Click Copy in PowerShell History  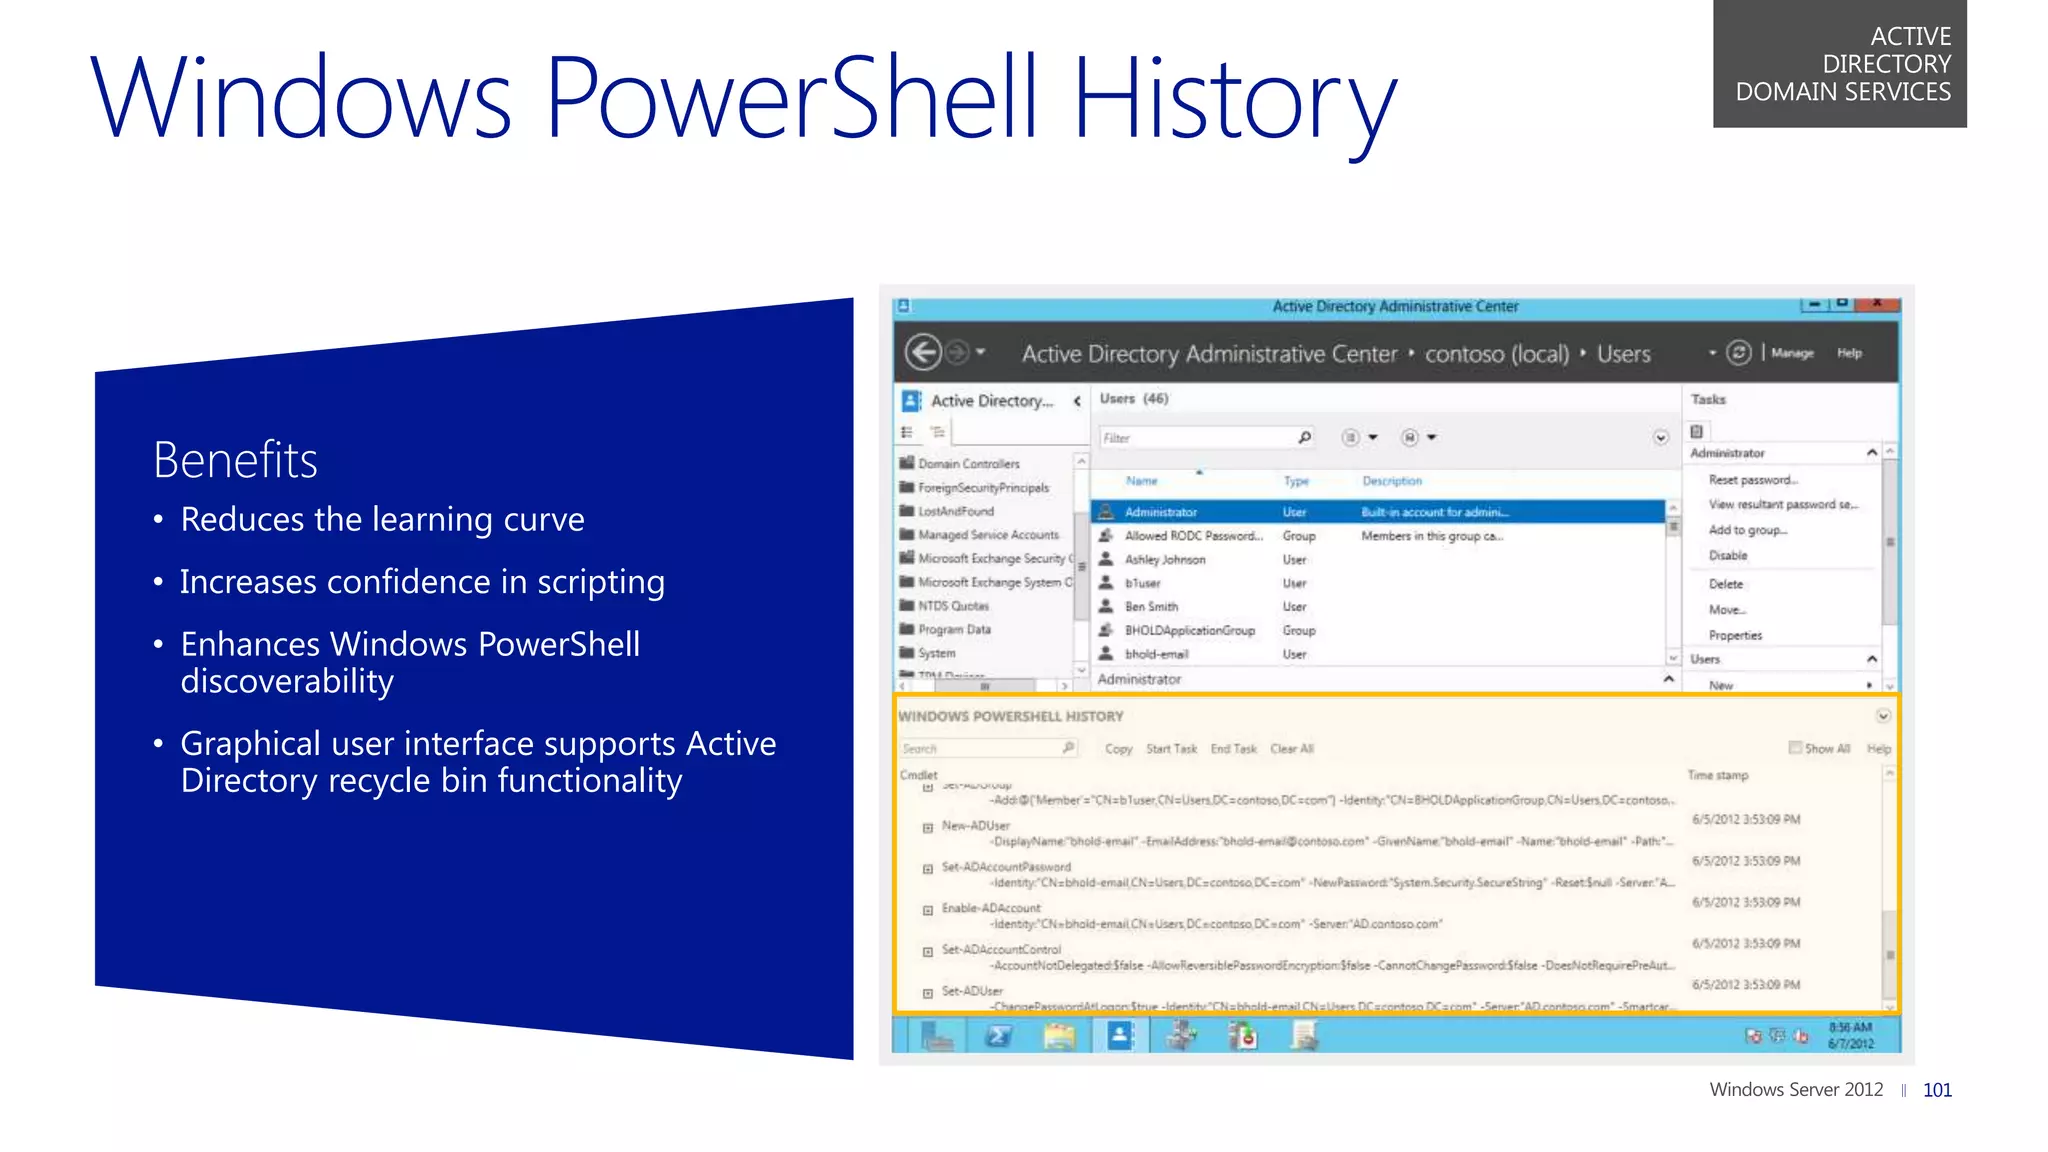tap(1118, 749)
